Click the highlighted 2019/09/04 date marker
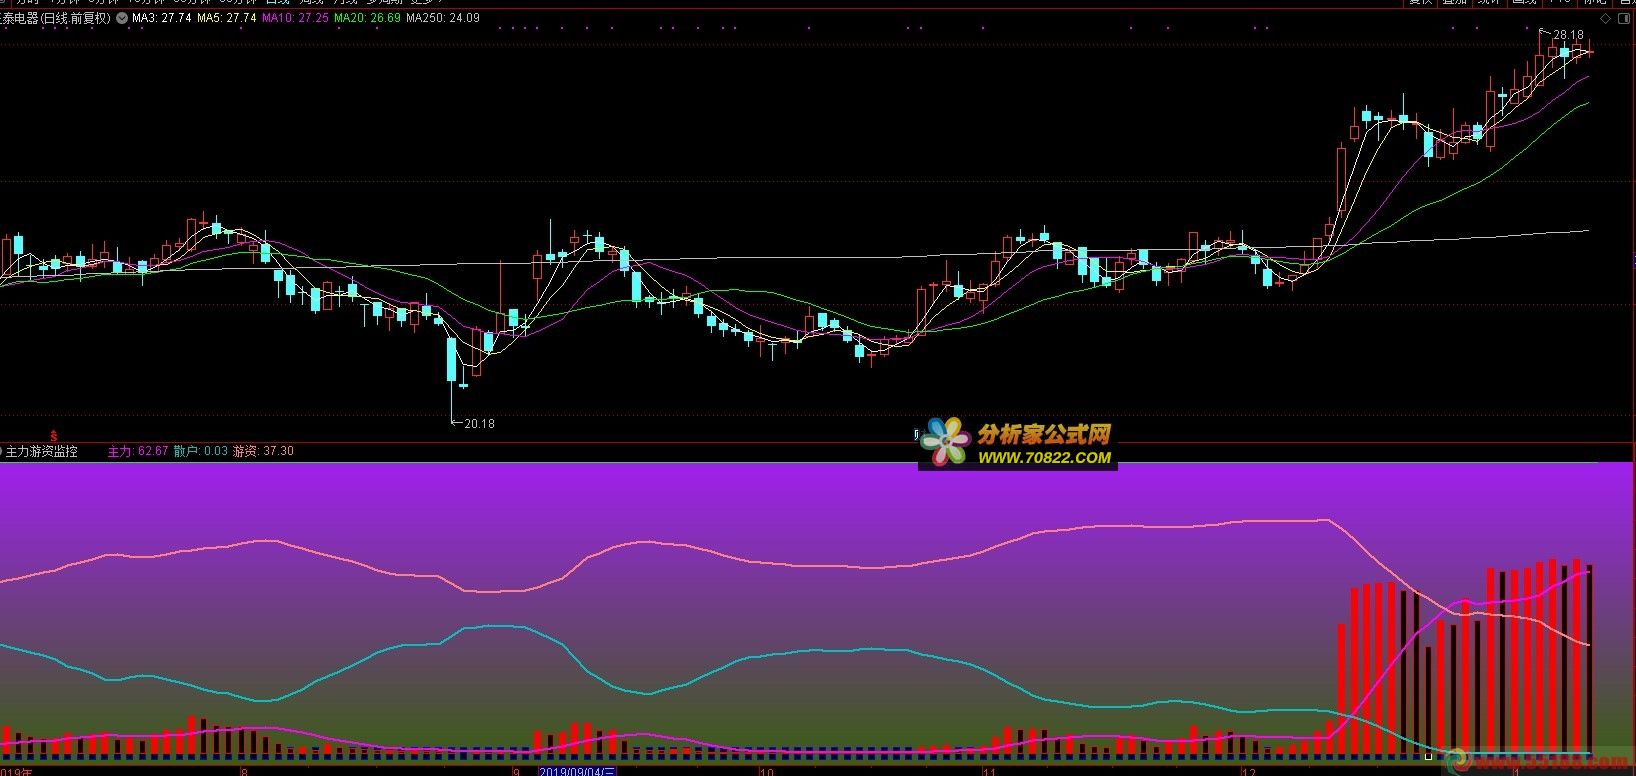This screenshot has height=776, width=1636. tap(577, 771)
